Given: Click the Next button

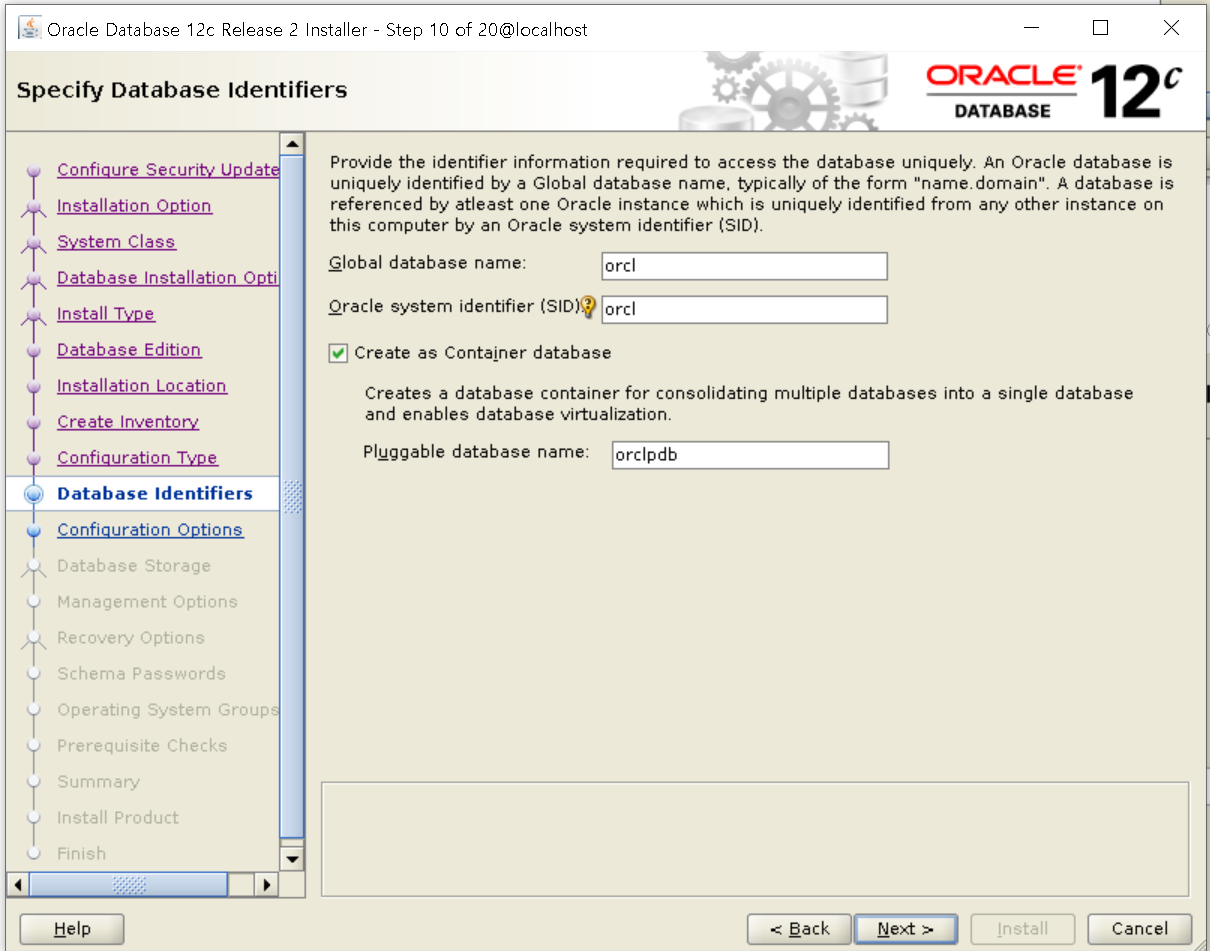Looking at the screenshot, I should tap(905, 929).
